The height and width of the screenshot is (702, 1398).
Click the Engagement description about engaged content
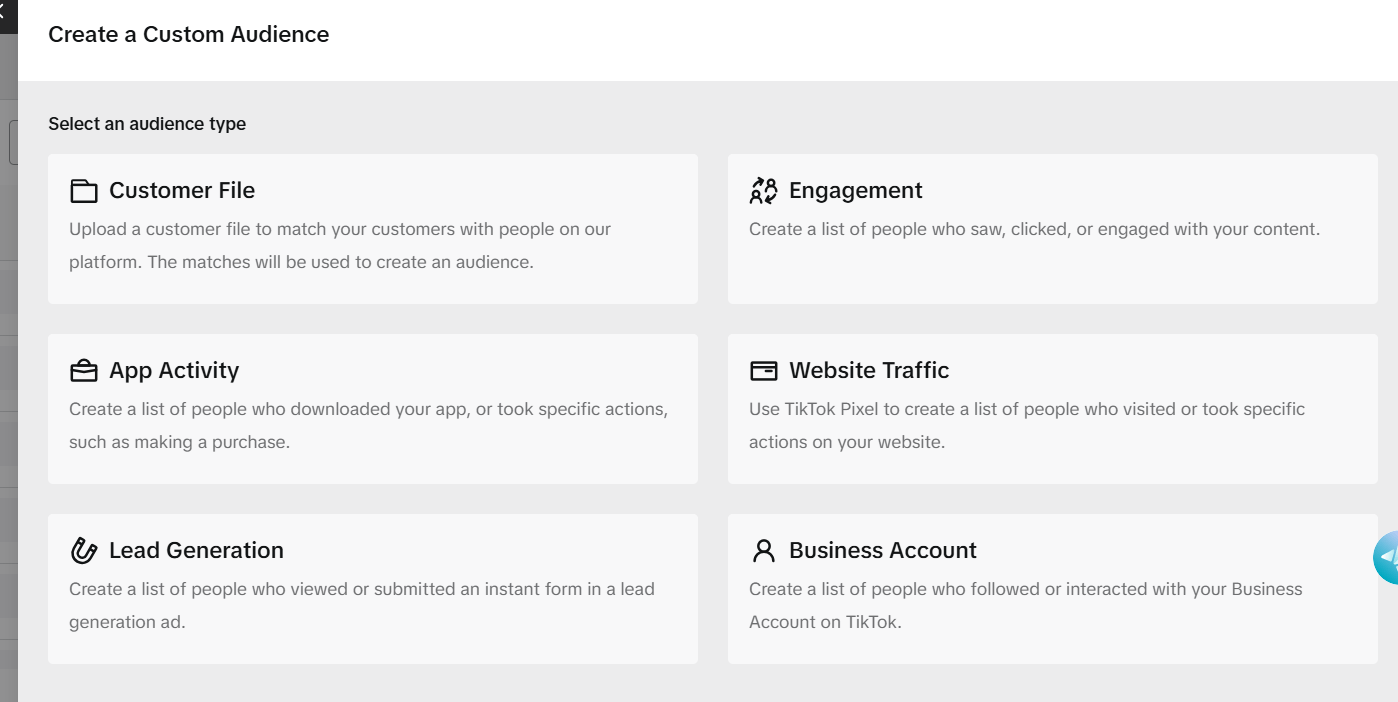[1034, 229]
